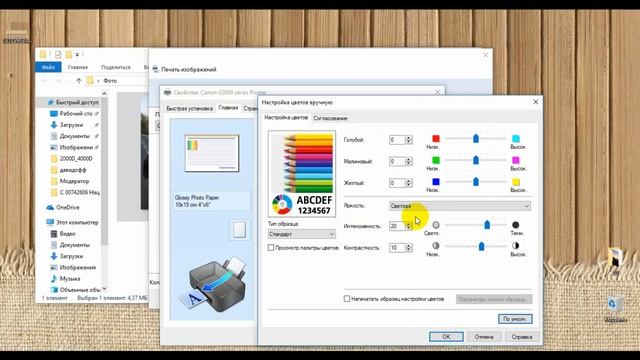640x360 pixels.
Task: Click the blue Yellow-low color icon
Action: coord(436,182)
